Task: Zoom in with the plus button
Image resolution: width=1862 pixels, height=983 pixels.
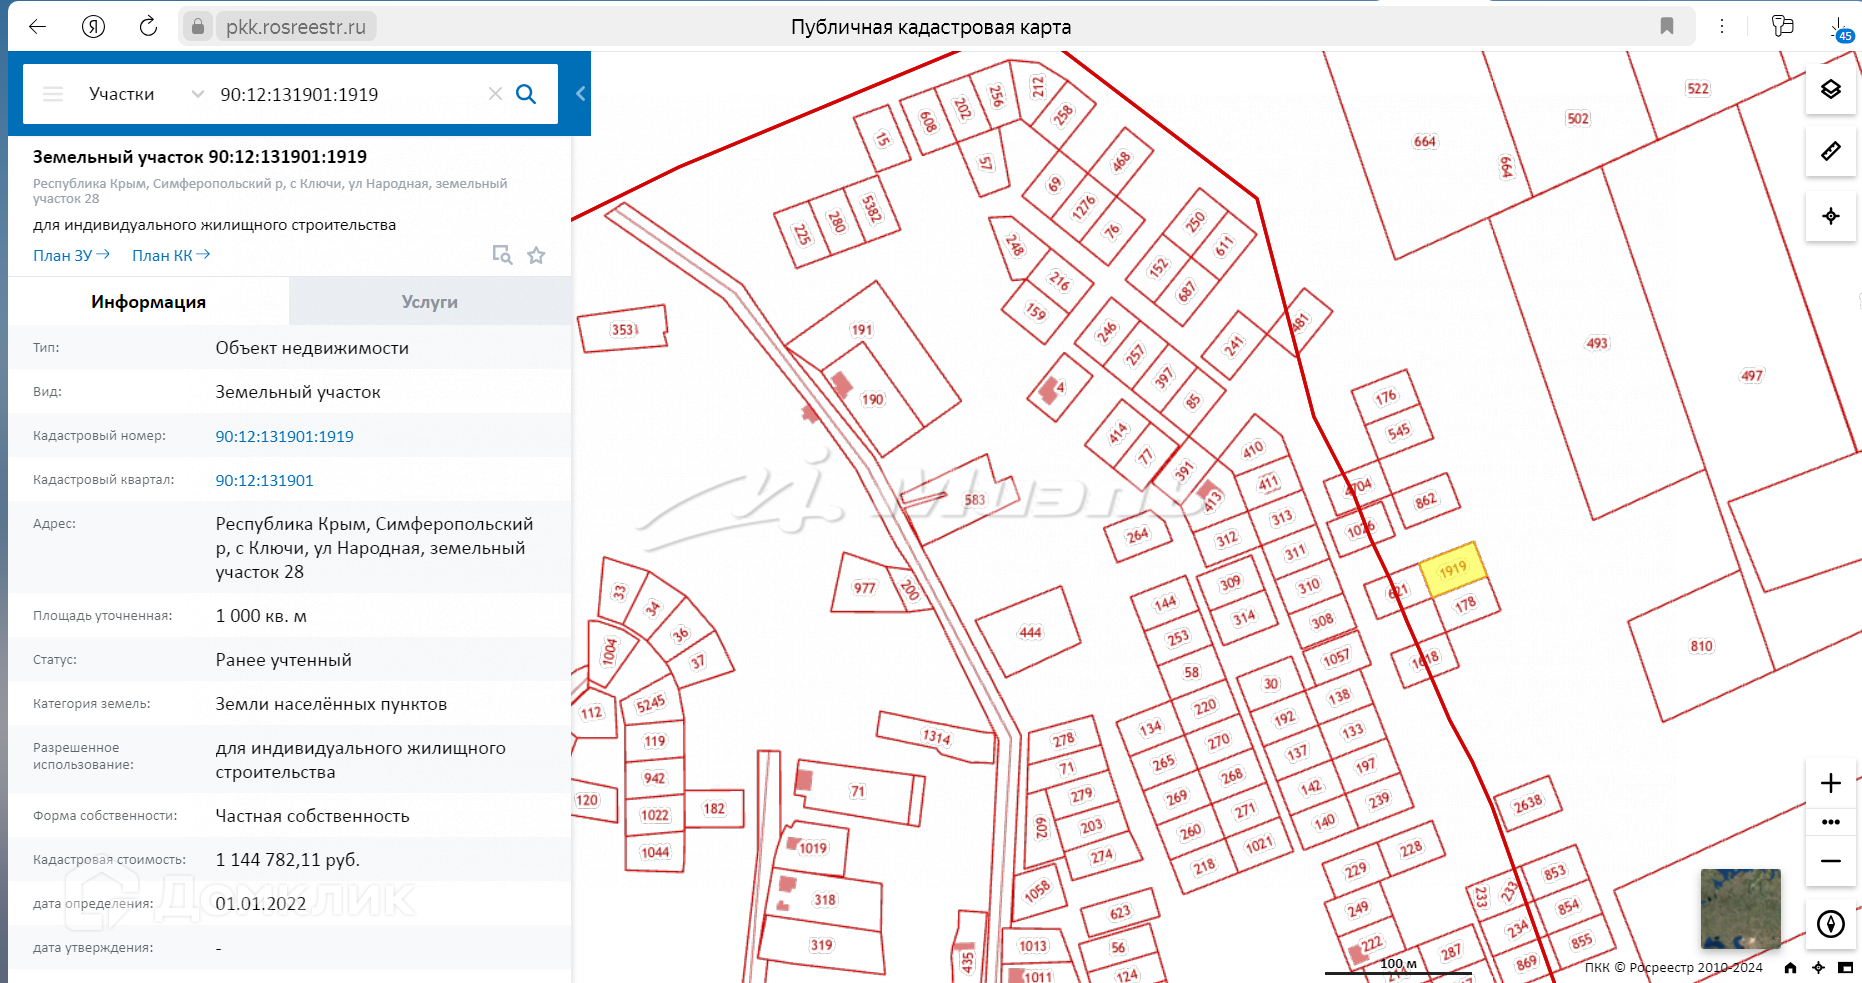Action: (1830, 783)
